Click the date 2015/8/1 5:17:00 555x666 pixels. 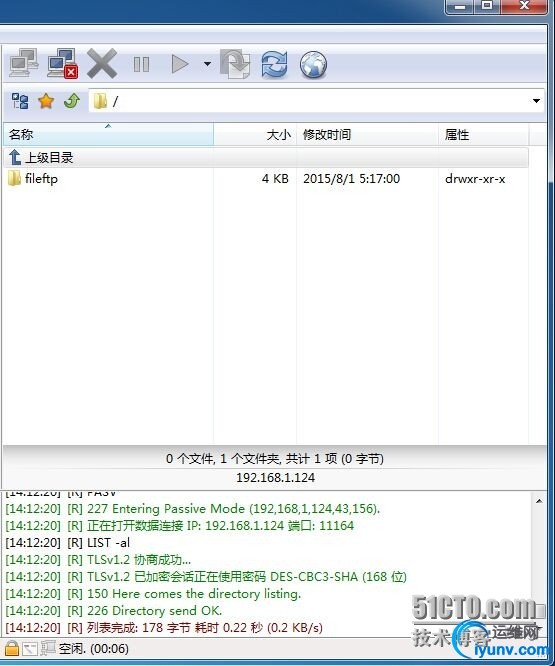point(352,178)
